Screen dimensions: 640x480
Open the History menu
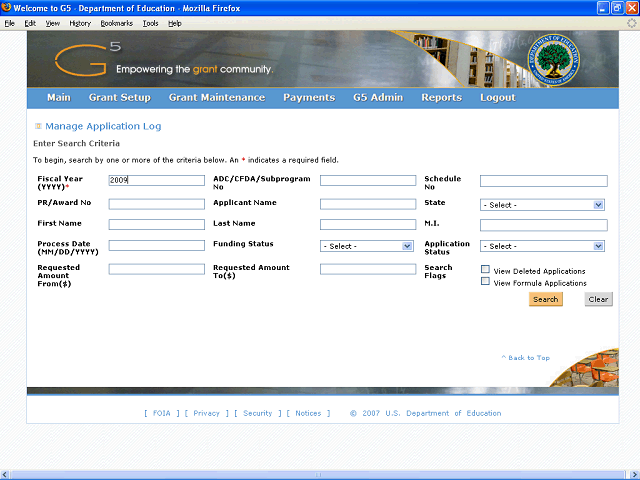[x=80, y=23]
